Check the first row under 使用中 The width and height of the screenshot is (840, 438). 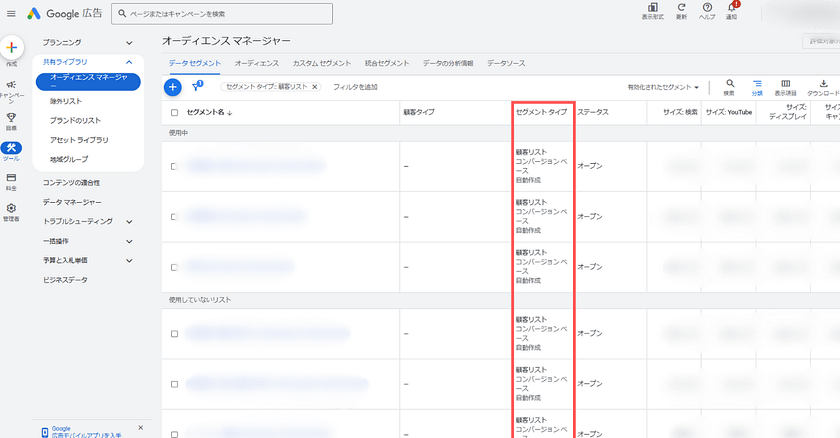coord(174,166)
